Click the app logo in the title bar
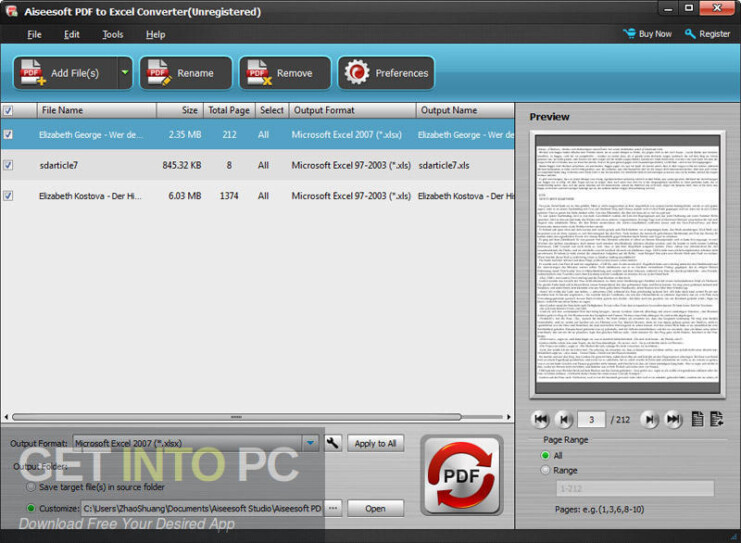The image size is (741, 543). [x=12, y=11]
